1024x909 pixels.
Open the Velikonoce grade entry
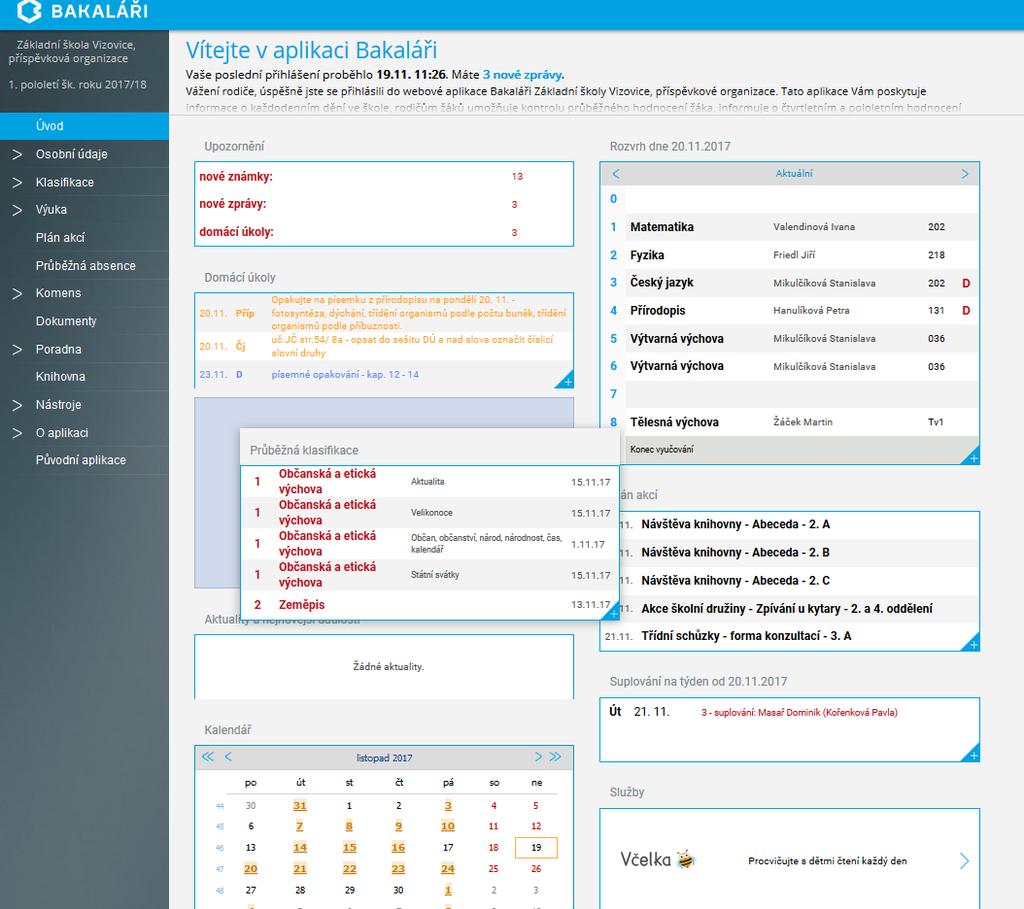(430, 513)
